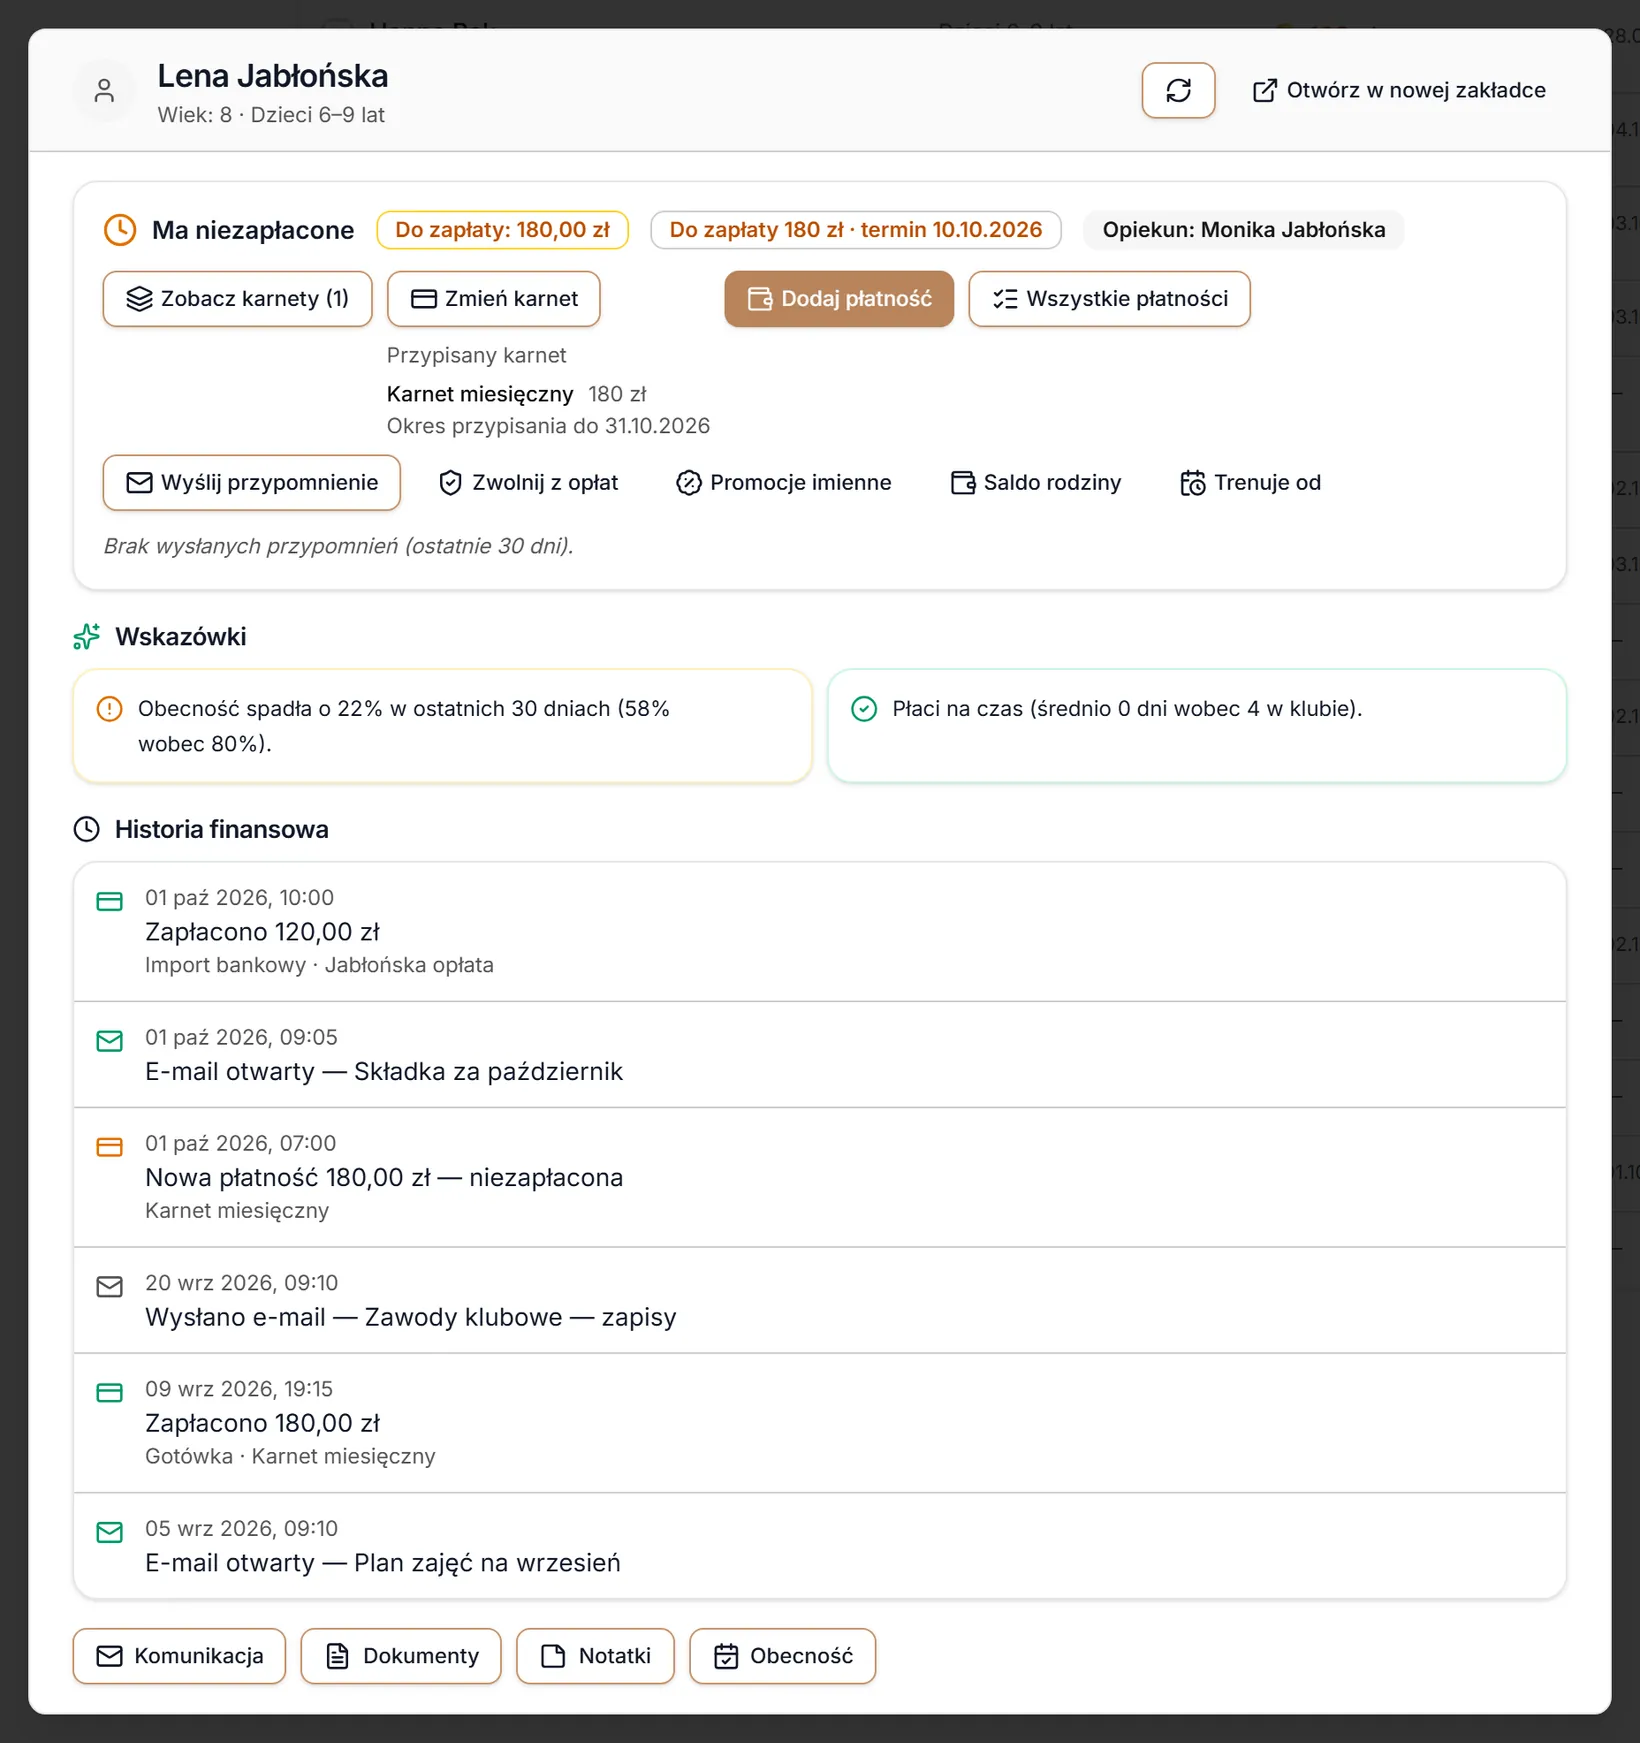Click the clock icon beside Historia finansowa

click(87, 829)
